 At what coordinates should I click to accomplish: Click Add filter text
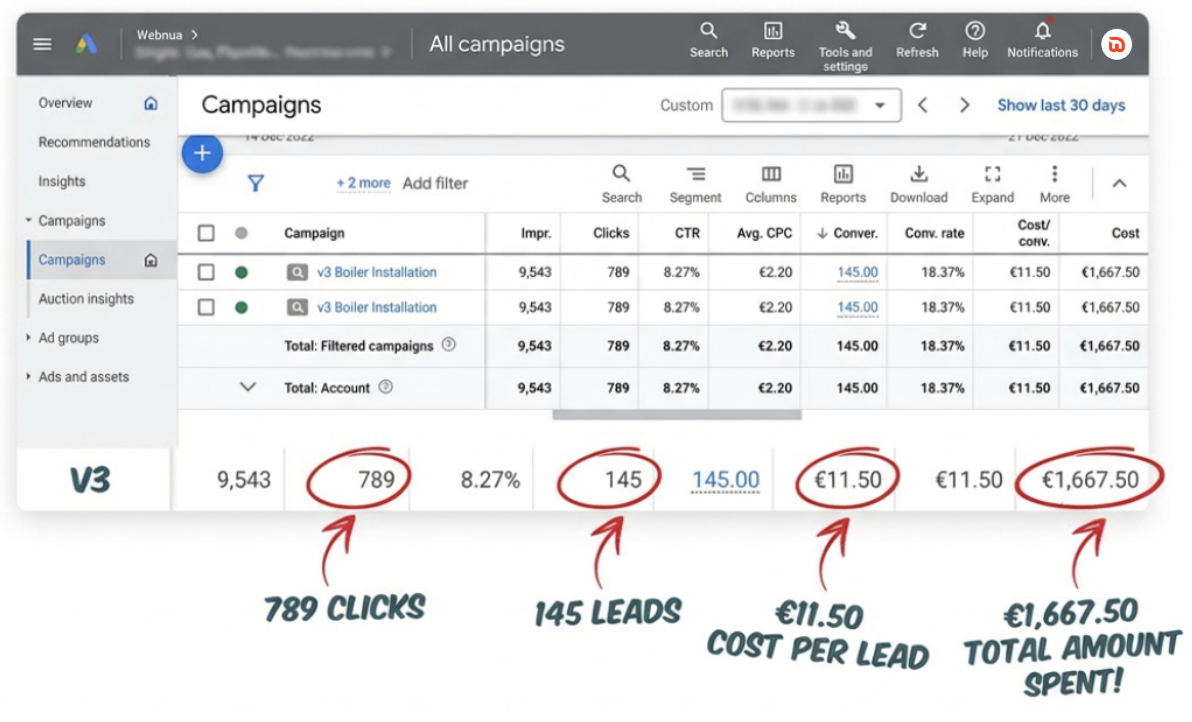click(435, 183)
